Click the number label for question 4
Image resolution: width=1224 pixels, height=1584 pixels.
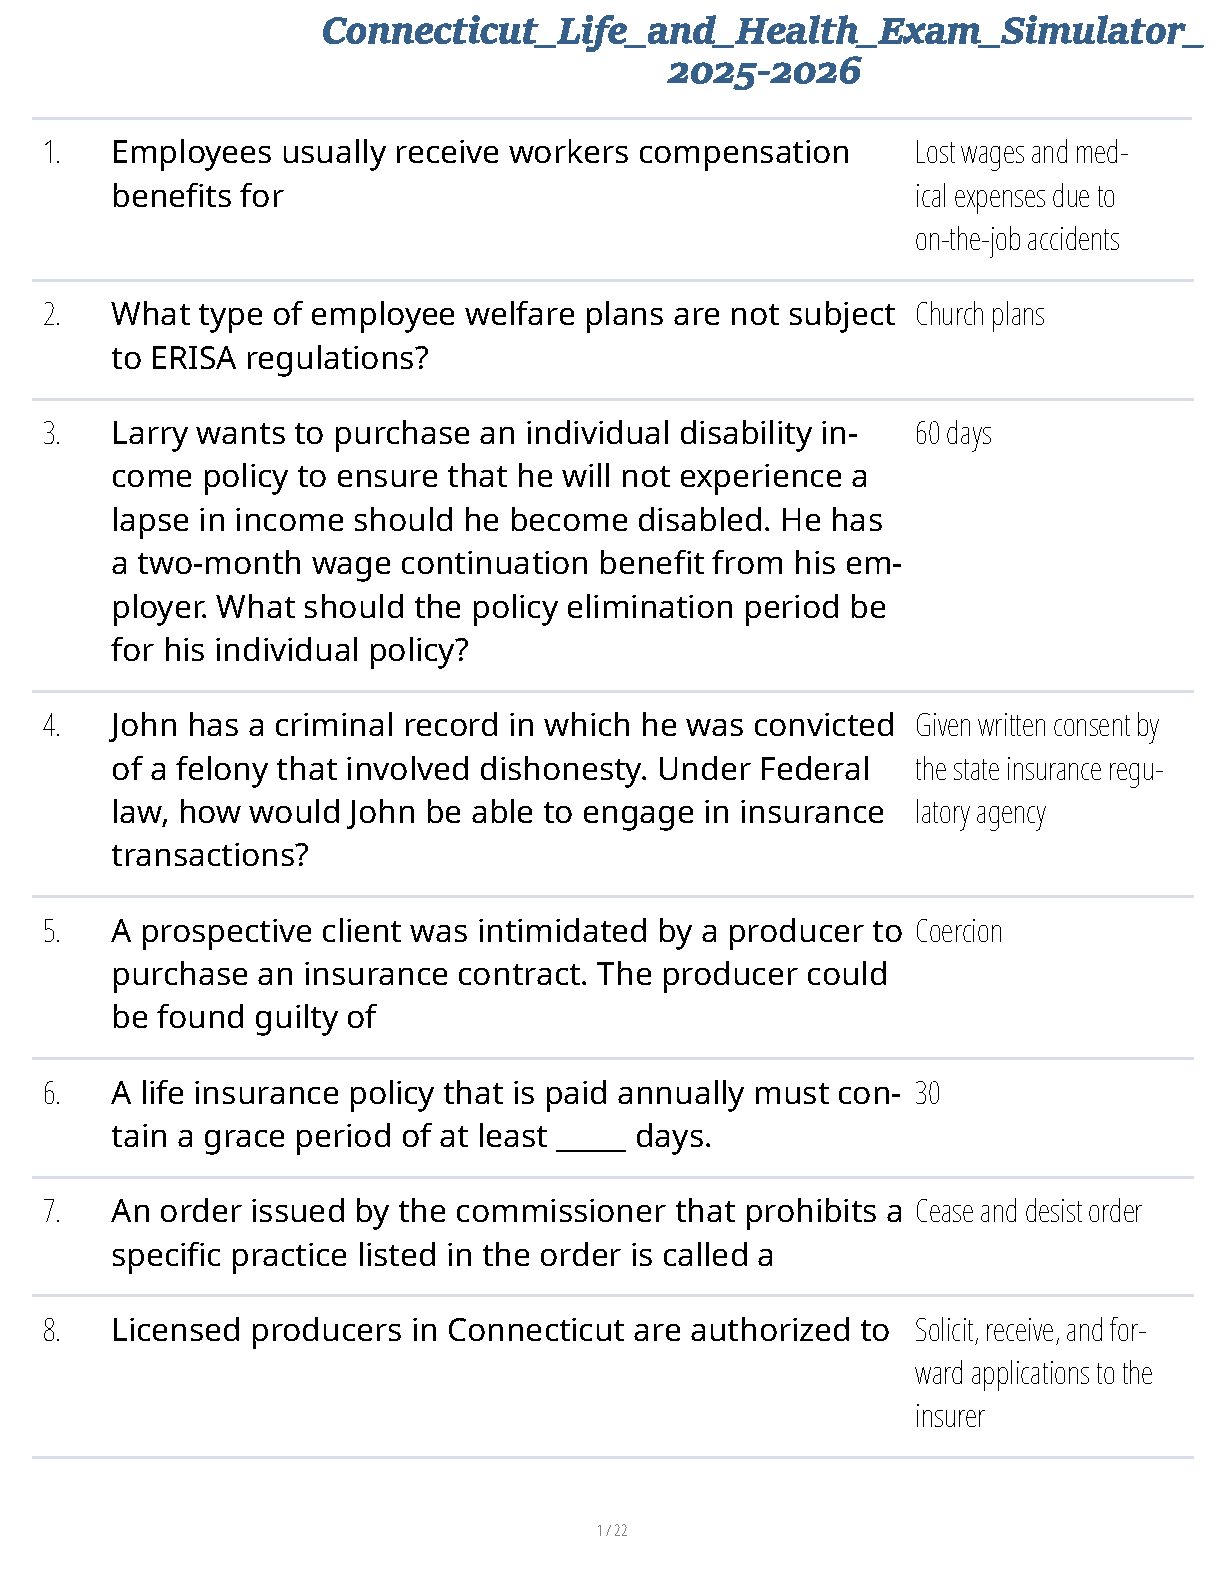coord(52,727)
